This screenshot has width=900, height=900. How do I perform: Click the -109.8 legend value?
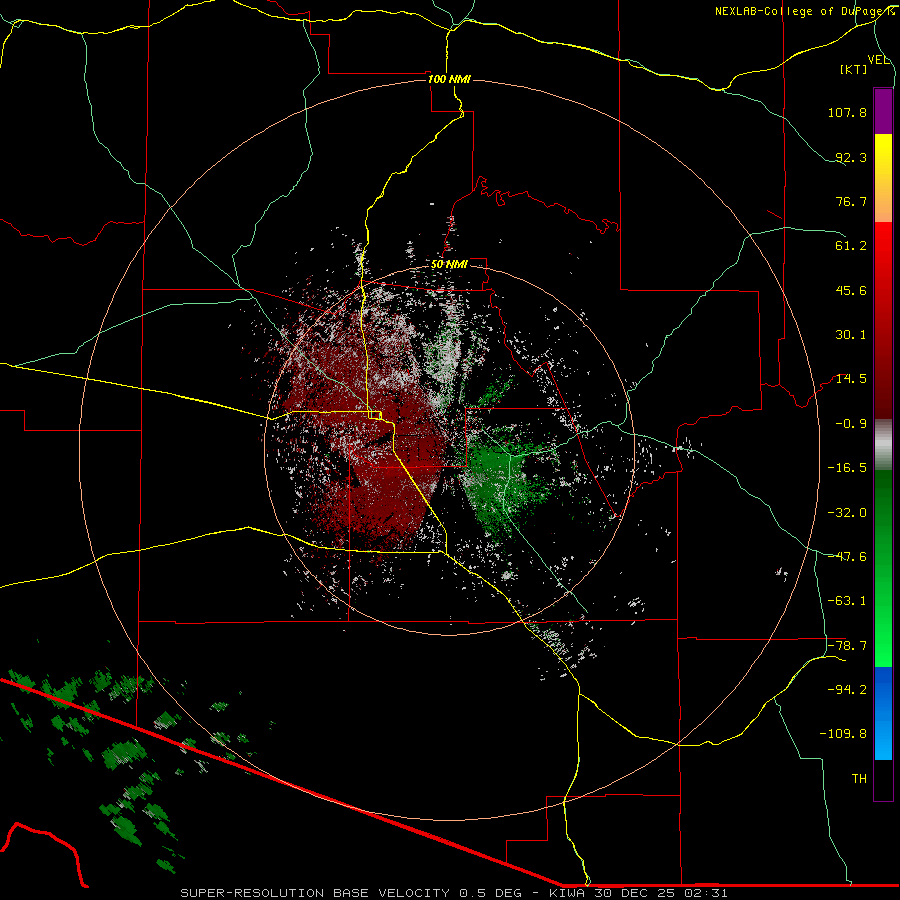coord(844,734)
